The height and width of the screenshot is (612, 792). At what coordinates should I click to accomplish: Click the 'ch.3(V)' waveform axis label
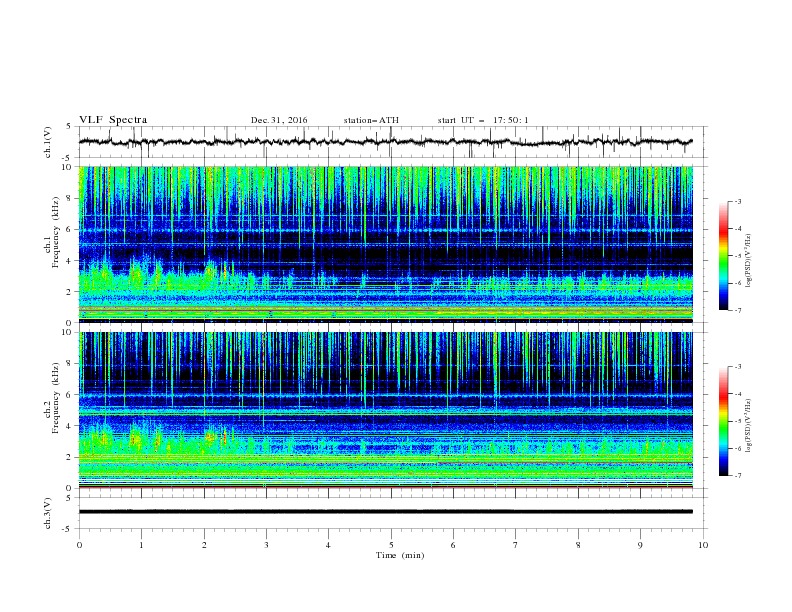point(48,513)
